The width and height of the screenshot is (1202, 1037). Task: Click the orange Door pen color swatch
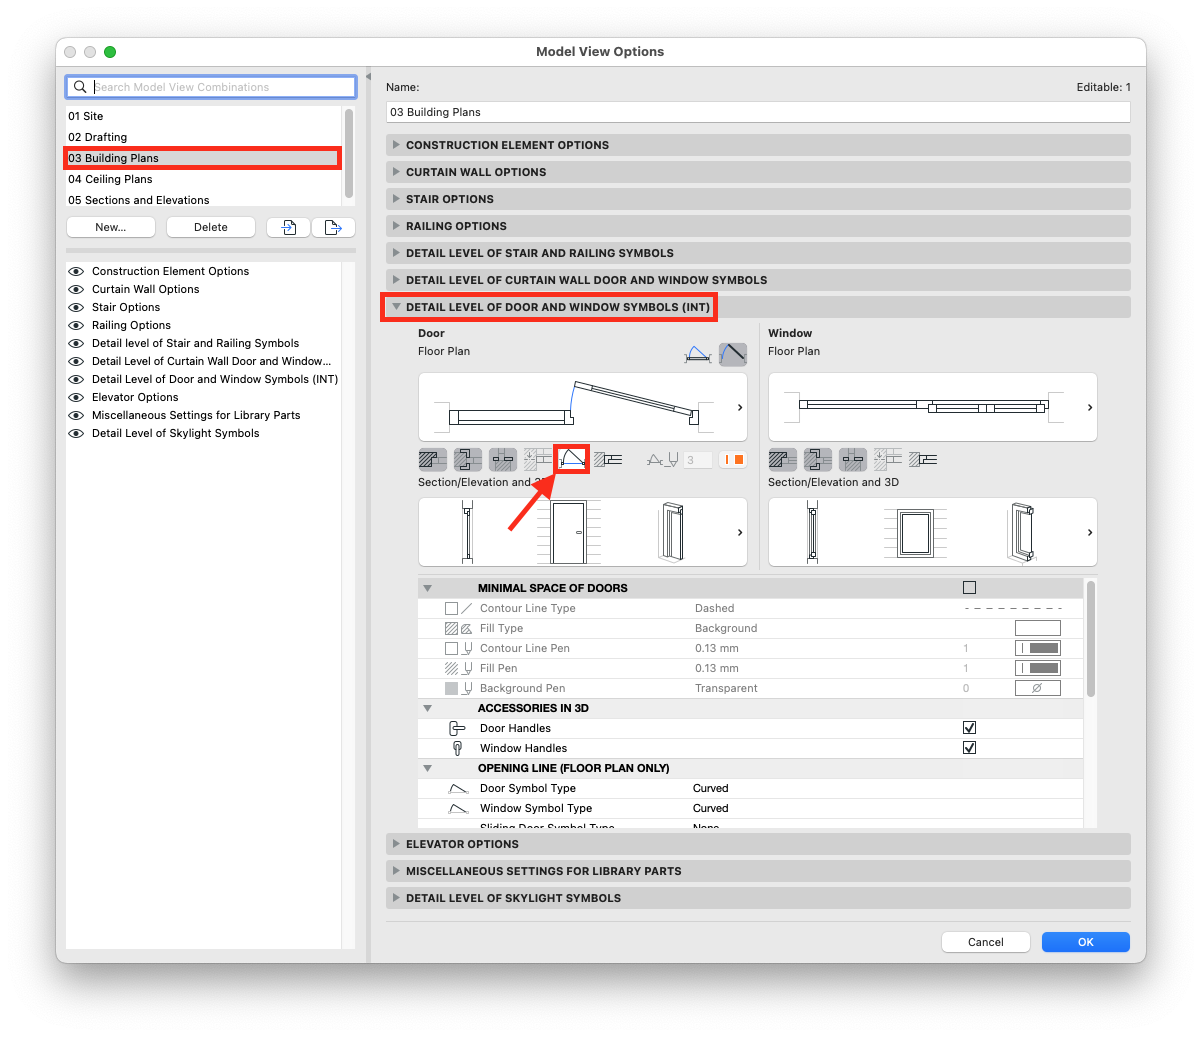pyautogui.click(x=733, y=460)
